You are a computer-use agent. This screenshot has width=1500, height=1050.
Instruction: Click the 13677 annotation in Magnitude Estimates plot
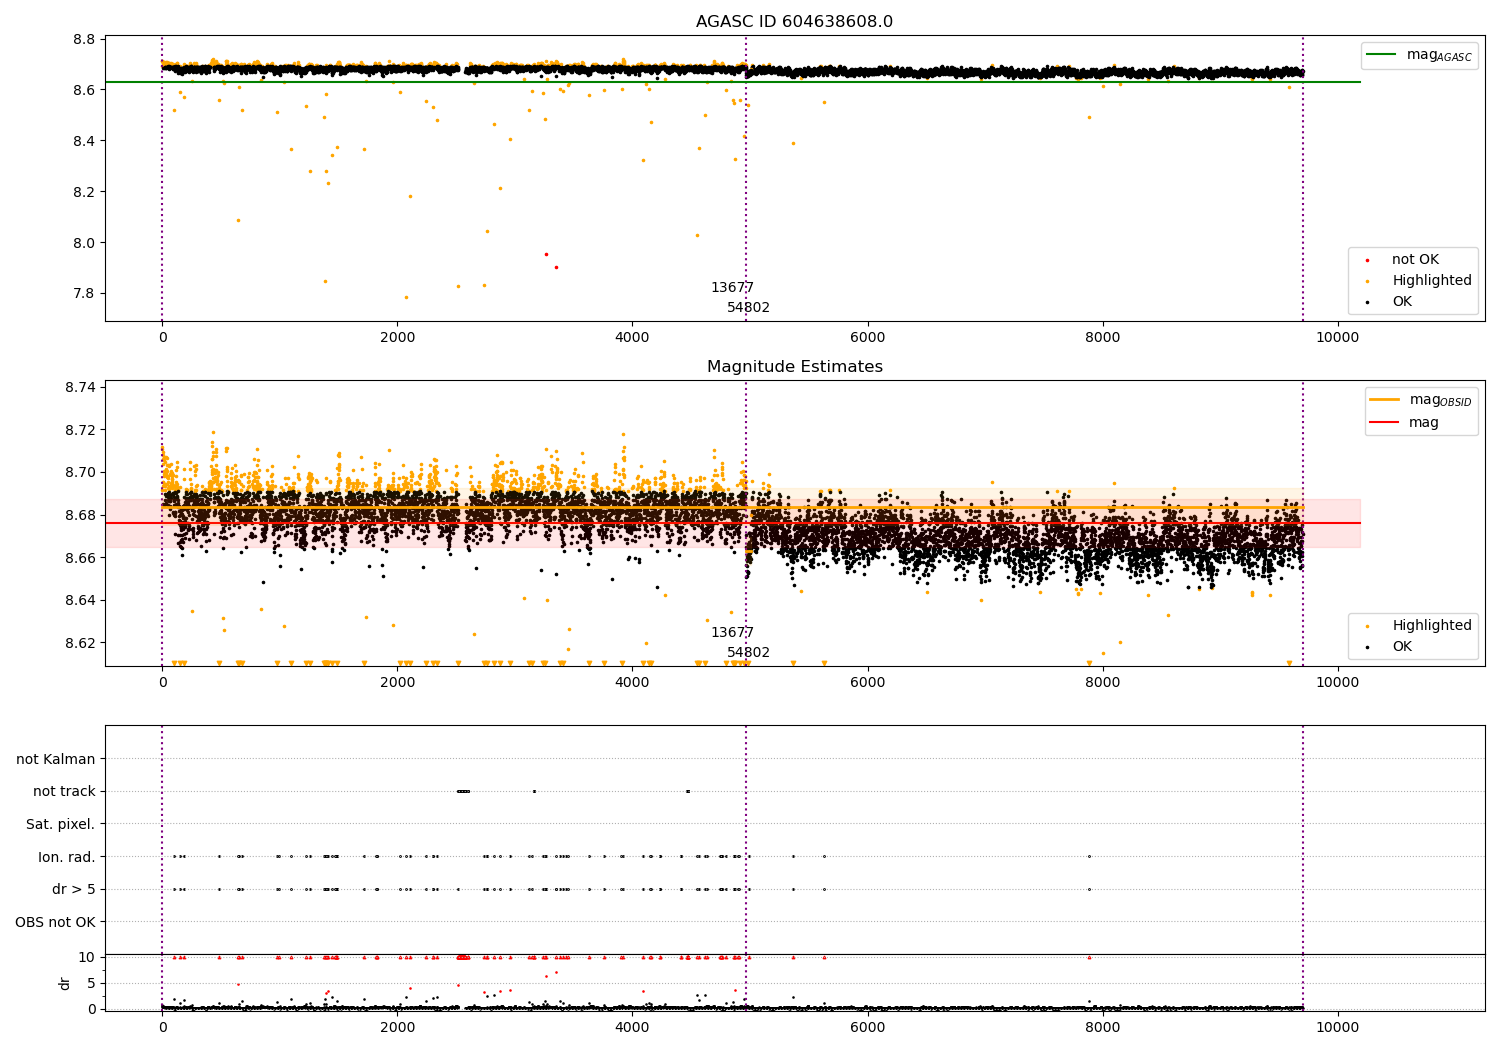coord(732,633)
